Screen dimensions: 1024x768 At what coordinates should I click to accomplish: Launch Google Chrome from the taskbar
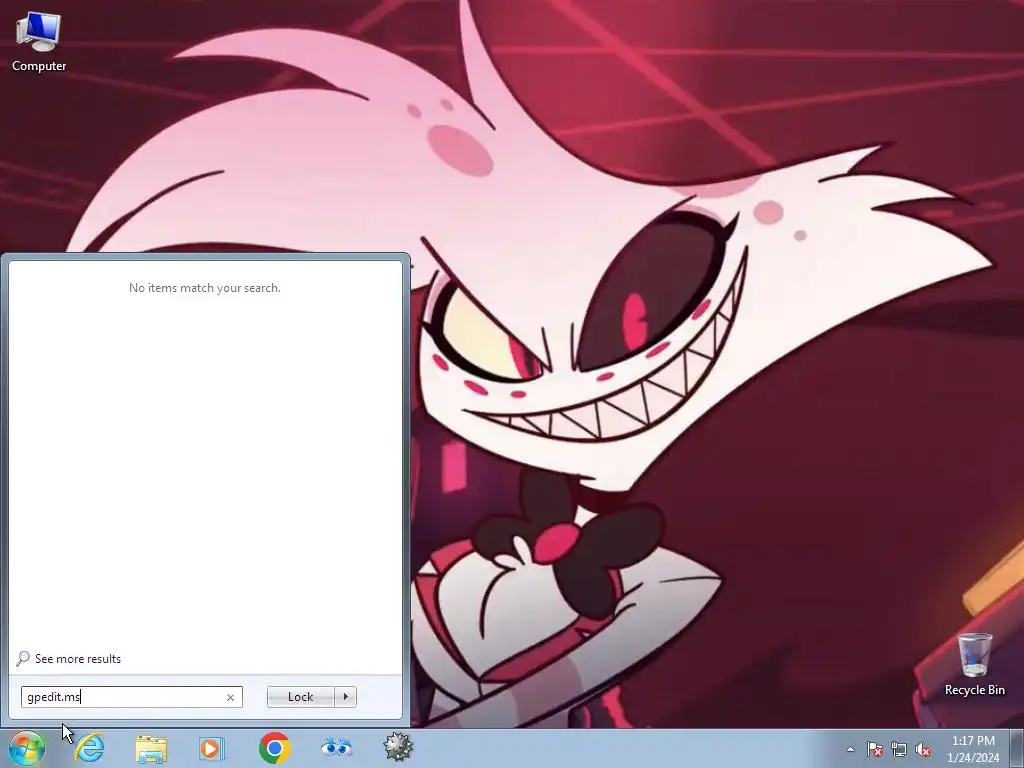274,748
